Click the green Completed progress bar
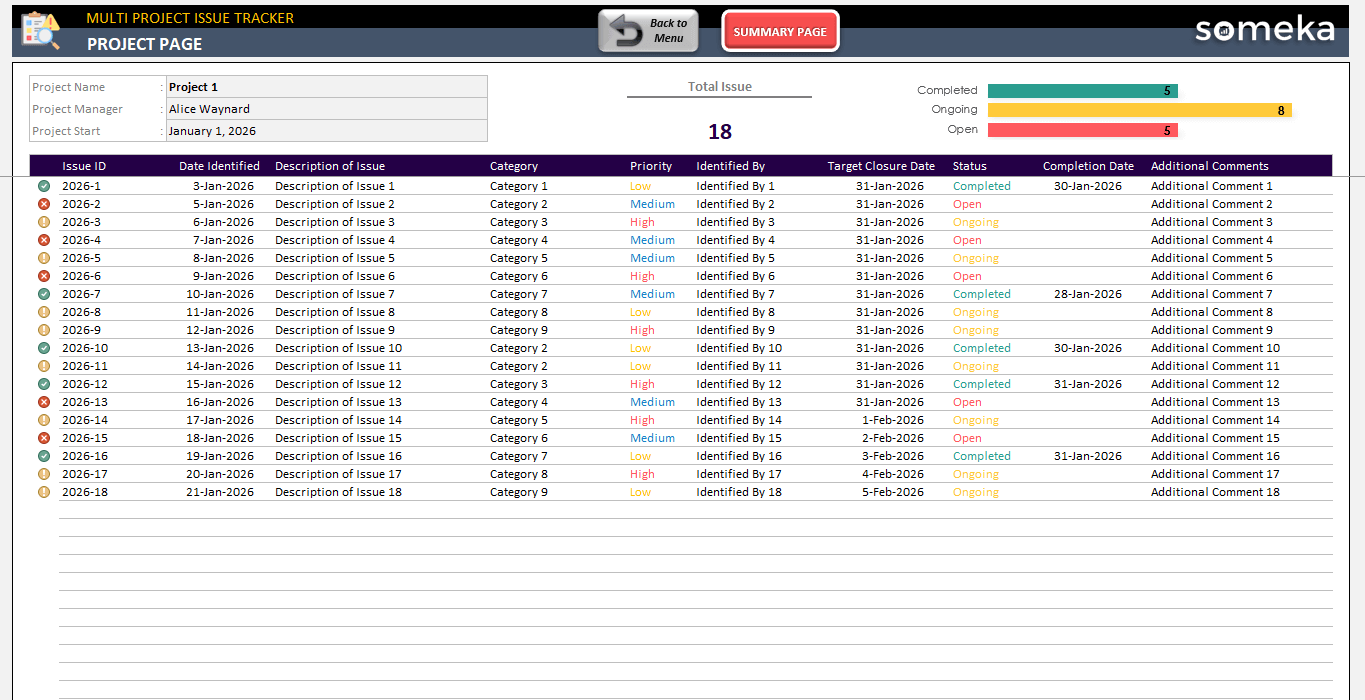 1082,91
